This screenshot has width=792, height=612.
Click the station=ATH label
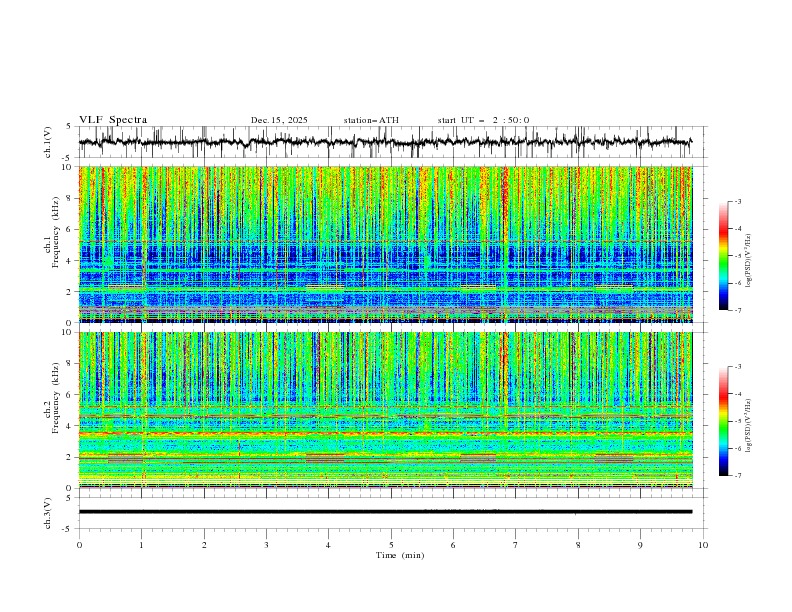click(x=371, y=120)
